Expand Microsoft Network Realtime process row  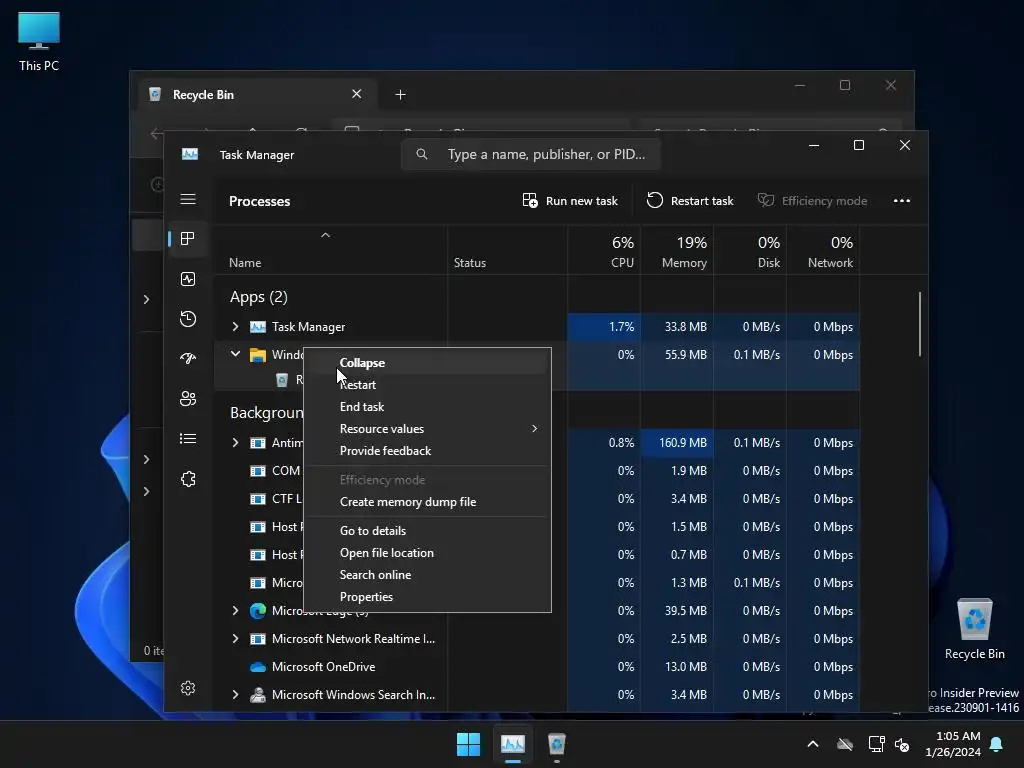coord(235,639)
